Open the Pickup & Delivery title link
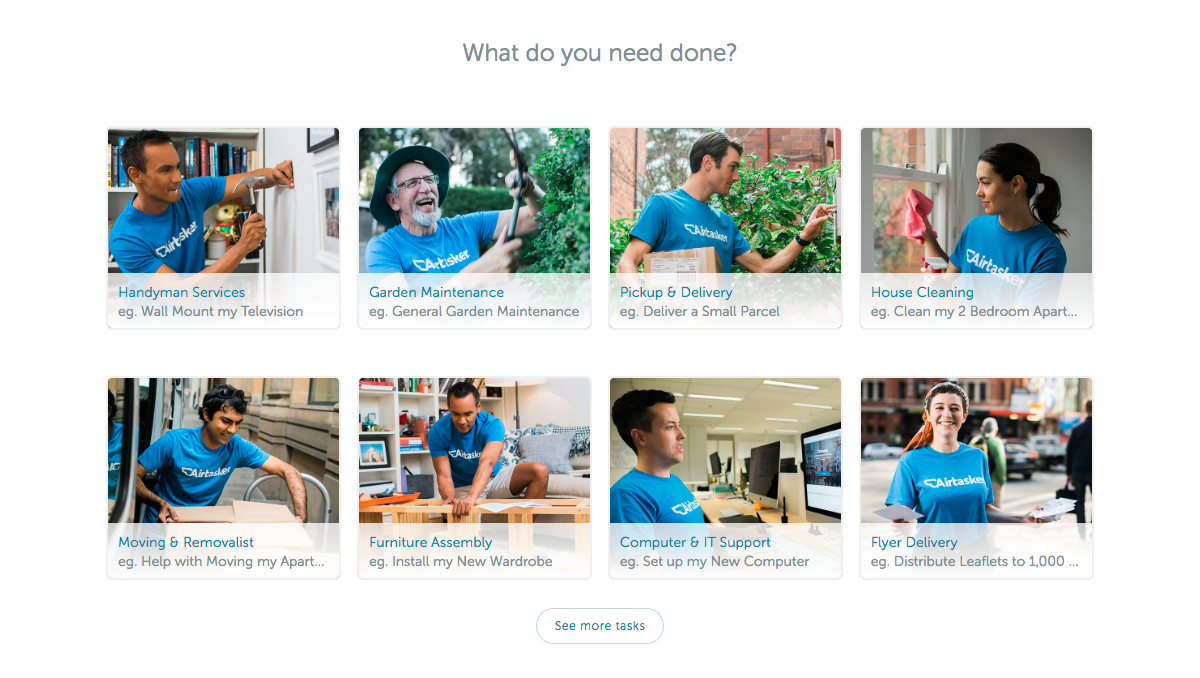The image size is (1200, 678). (x=676, y=292)
